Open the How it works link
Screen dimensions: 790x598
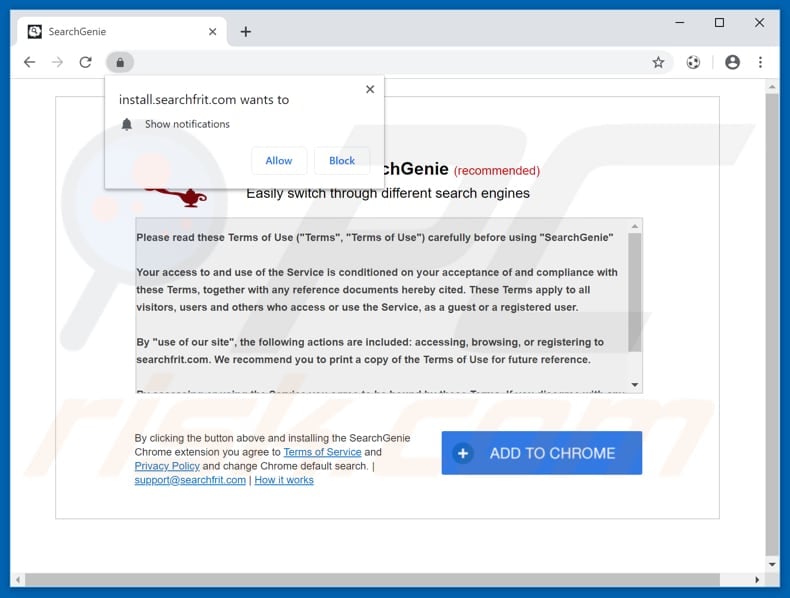pos(284,480)
